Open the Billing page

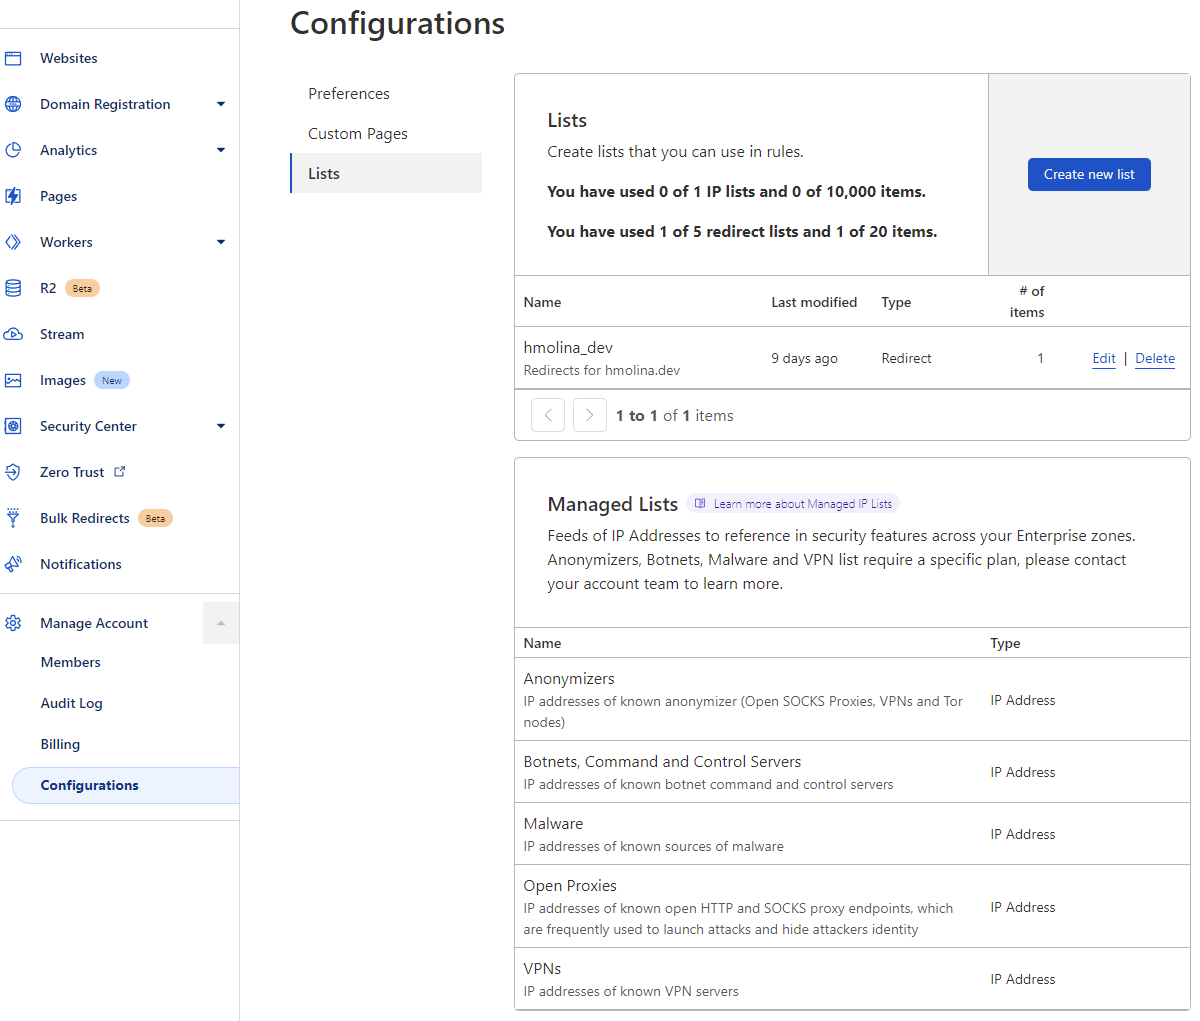(x=60, y=744)
